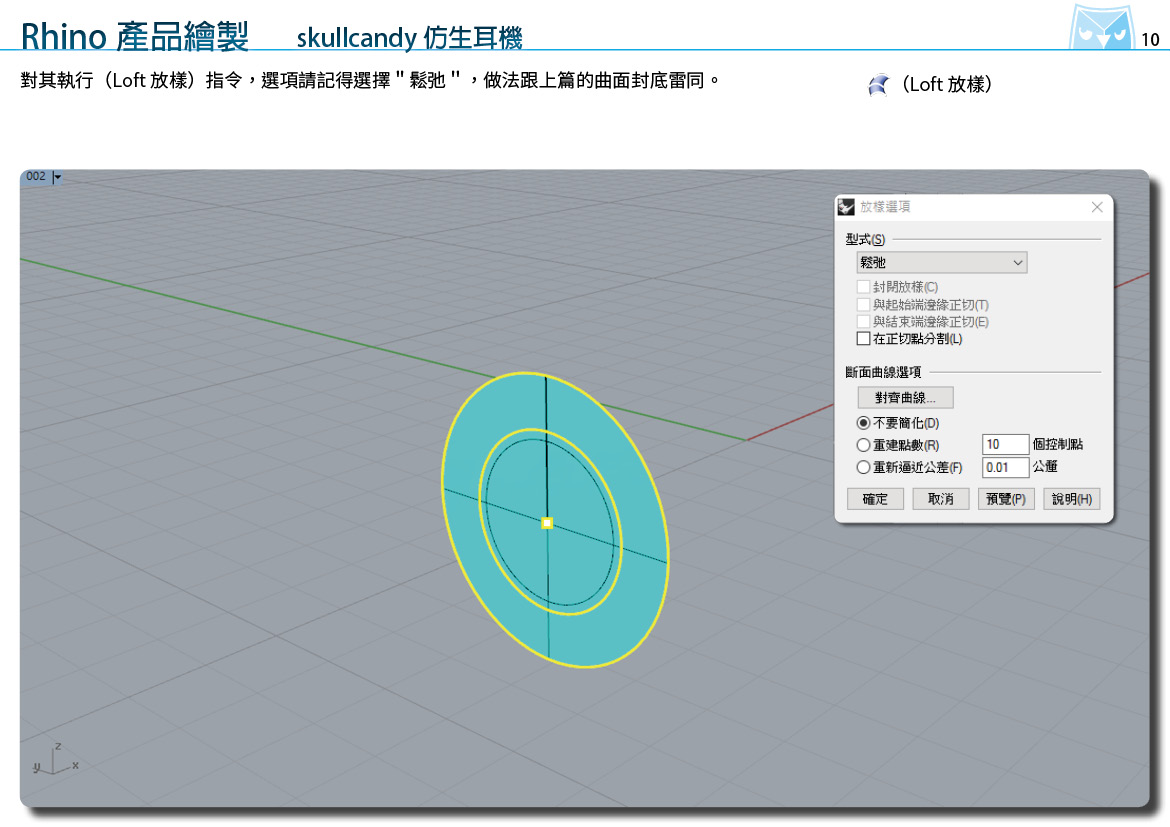The height and width of the screenshot is (827, 1170).
Task: Click the control point count field showing 10
Action: 1005,445
